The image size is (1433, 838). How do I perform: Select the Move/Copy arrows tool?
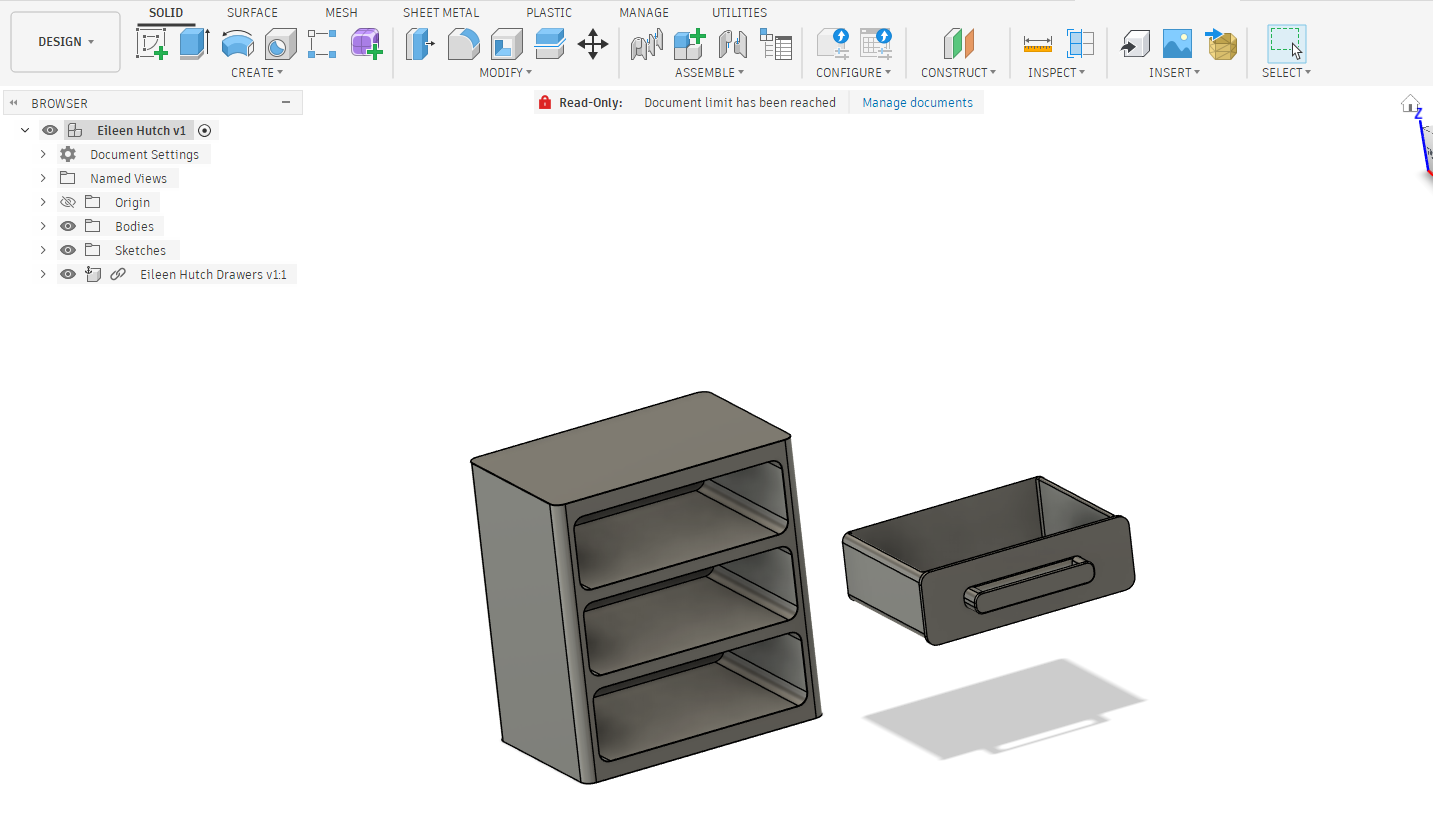coord(593,44)
